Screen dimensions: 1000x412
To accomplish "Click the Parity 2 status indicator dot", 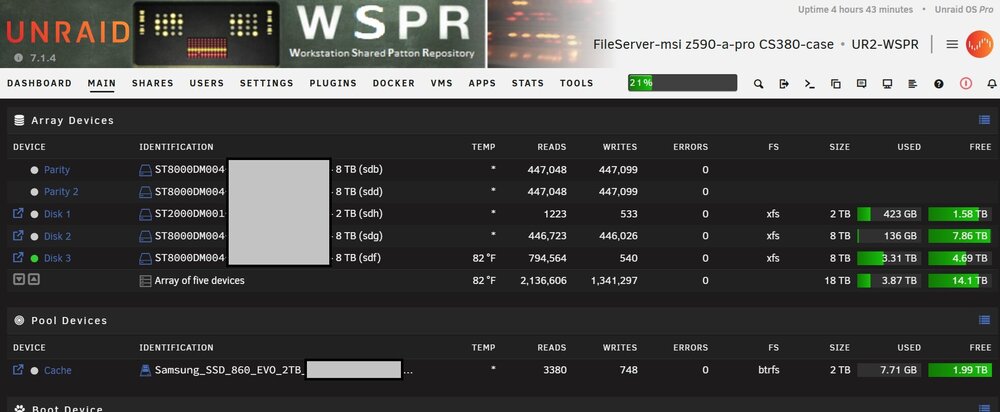I will click(34, 192).
